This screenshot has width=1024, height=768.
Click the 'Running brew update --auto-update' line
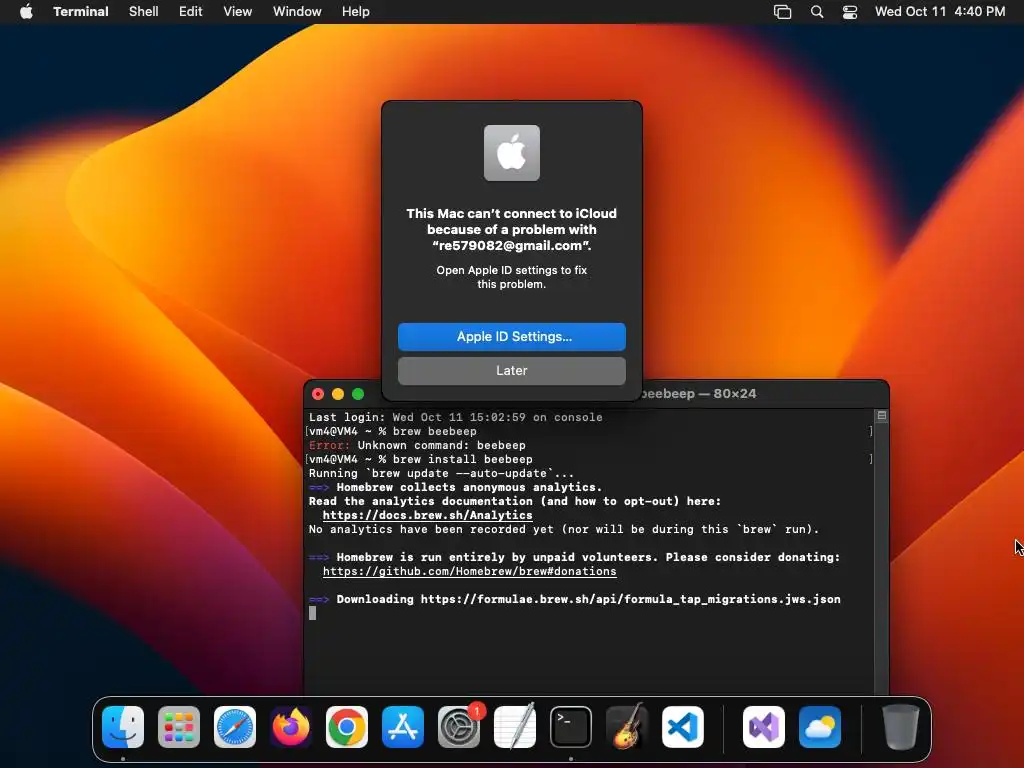click(x=441, y=473)
